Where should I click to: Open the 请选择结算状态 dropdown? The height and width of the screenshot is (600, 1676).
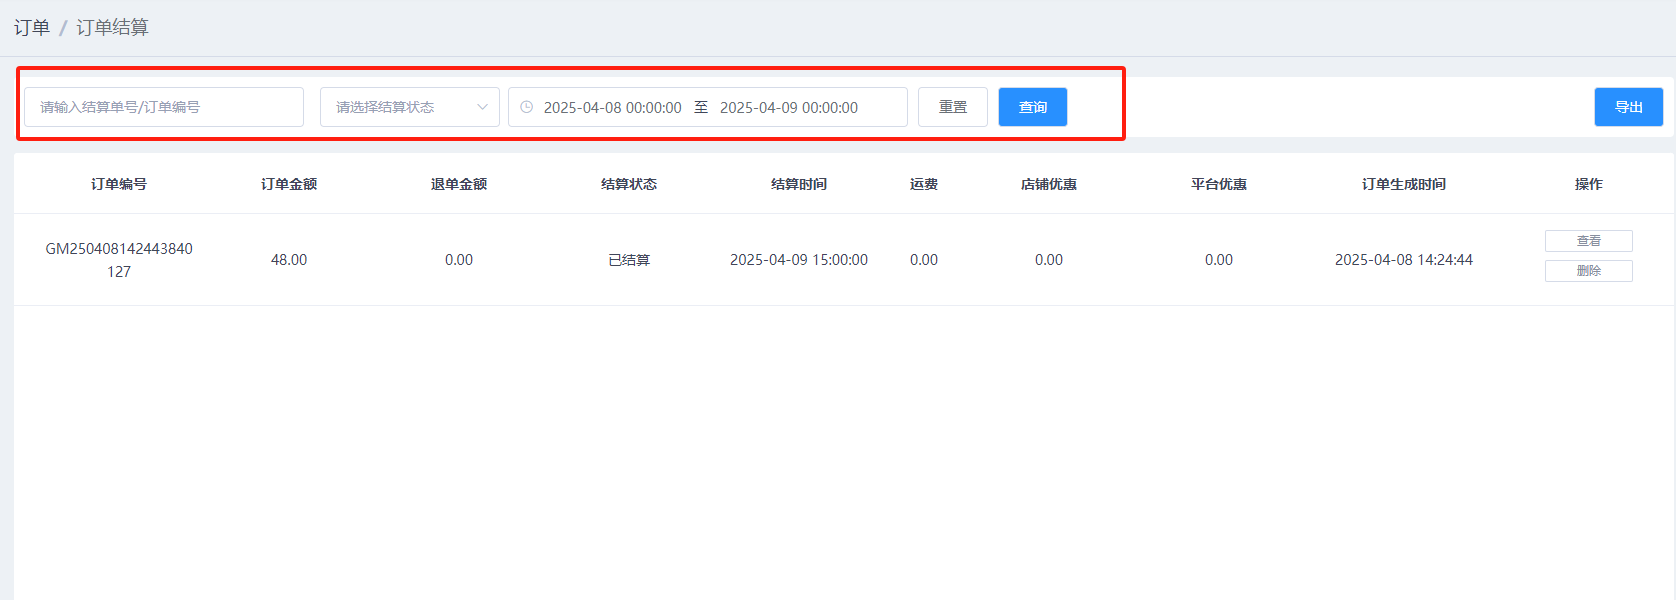[409, 107]
